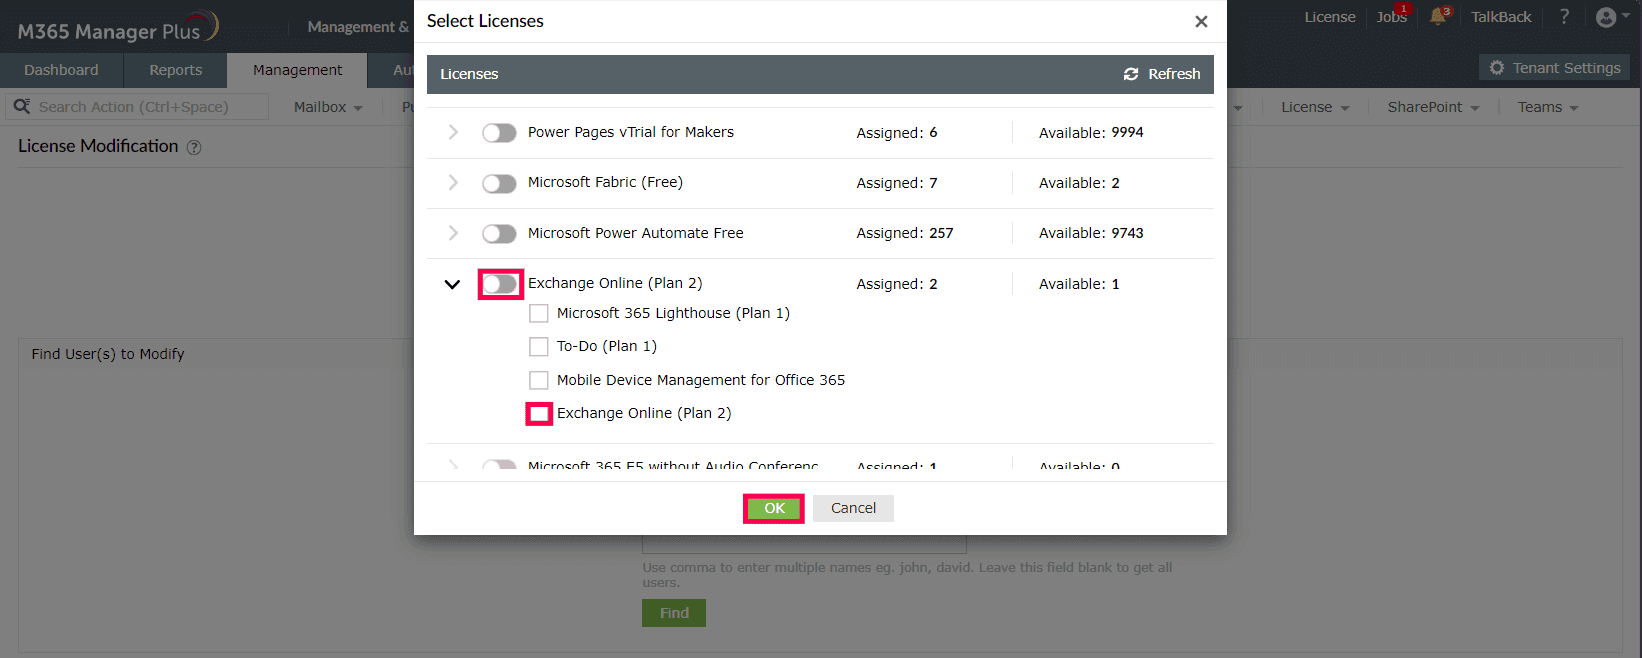Image resolution: width=1642 pixels, height=658 pixels.
Task: Confirm with the OK button
Action: click(x=774, y=508)
